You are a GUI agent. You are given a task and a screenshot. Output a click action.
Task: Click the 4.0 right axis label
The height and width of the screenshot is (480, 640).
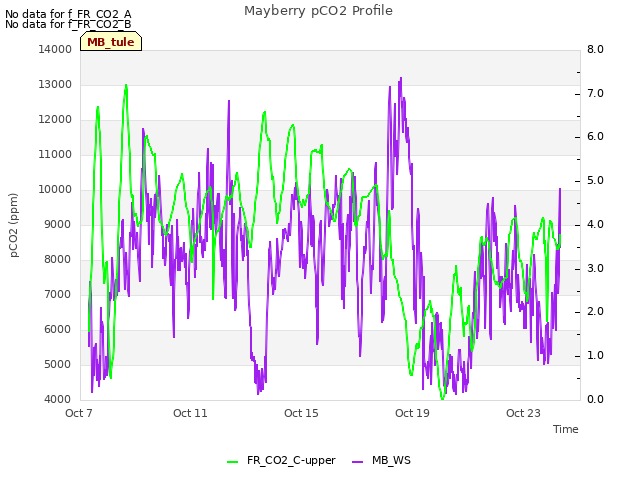coord(595,224)
